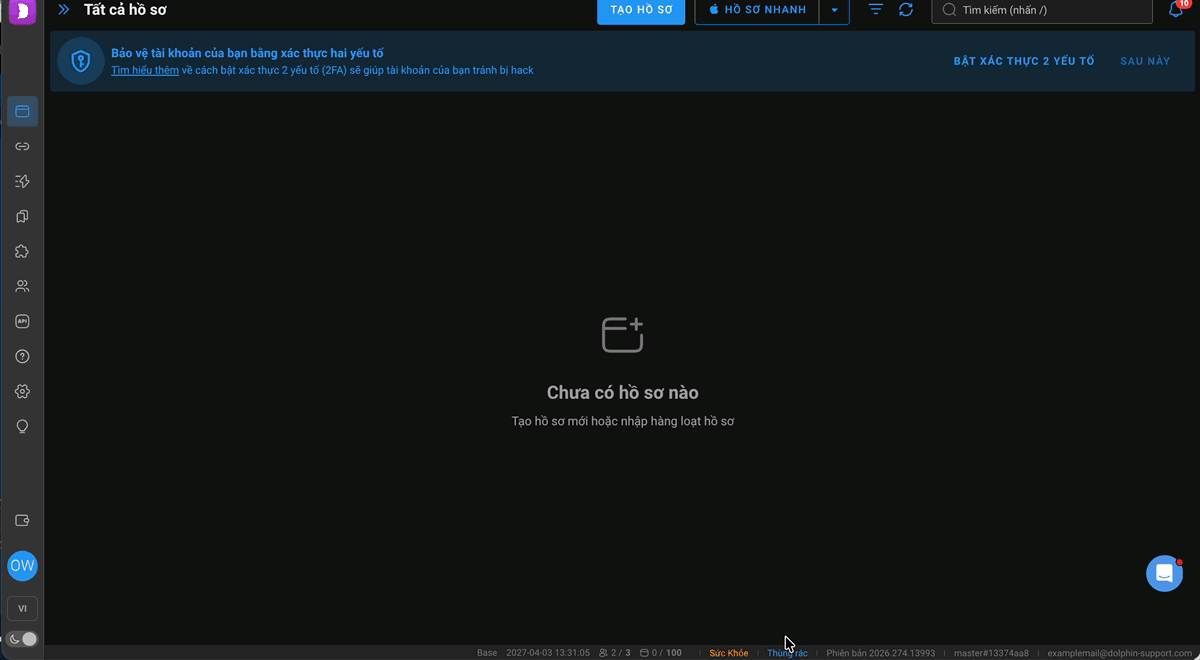
Task: Open the Thùng rác link
Action: [788, 653]
